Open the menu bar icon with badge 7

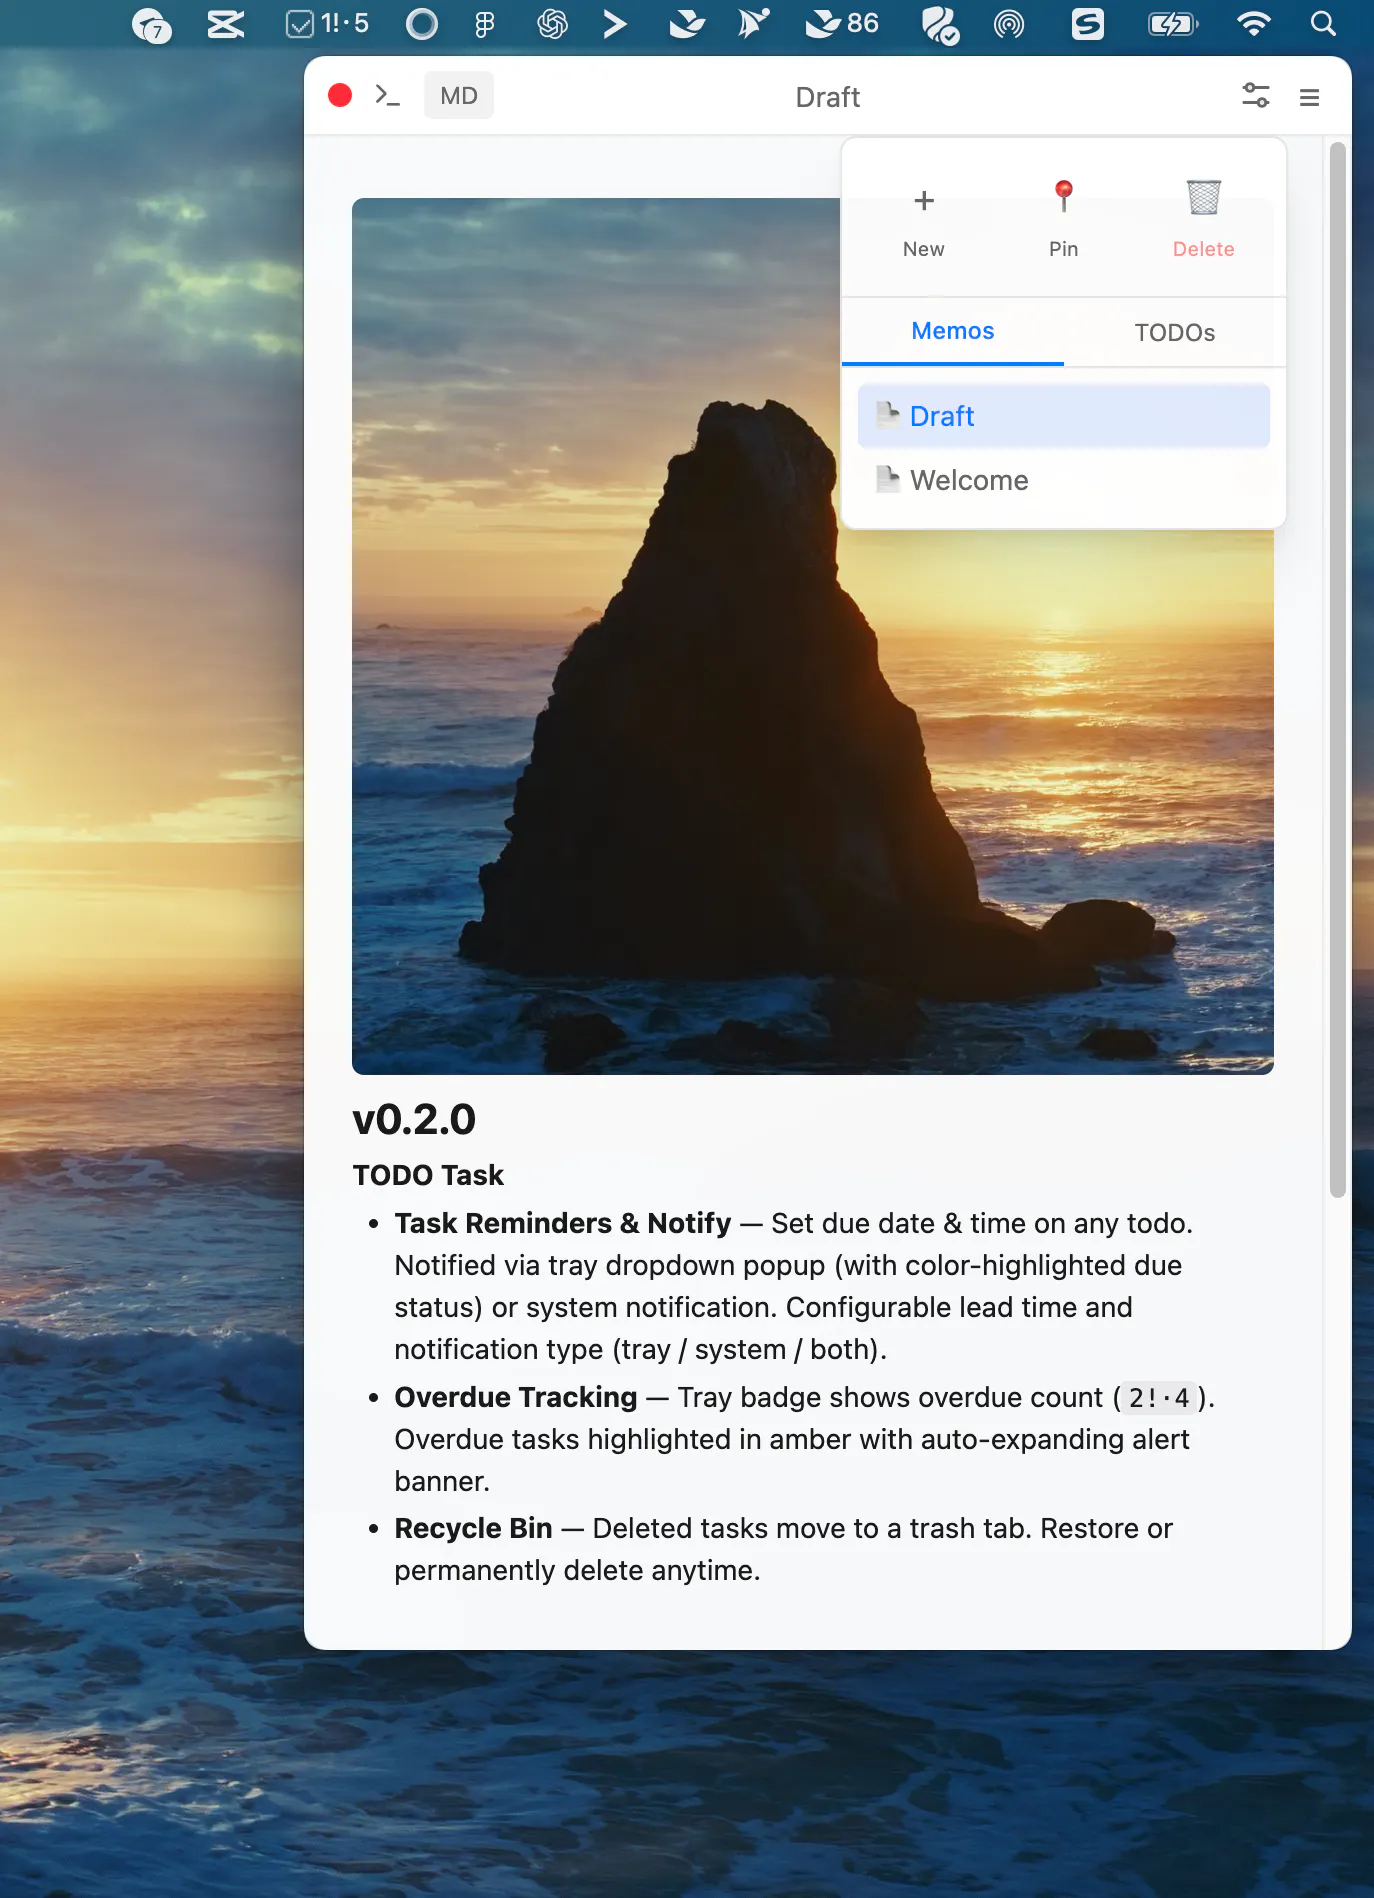[x=151, y=24]
